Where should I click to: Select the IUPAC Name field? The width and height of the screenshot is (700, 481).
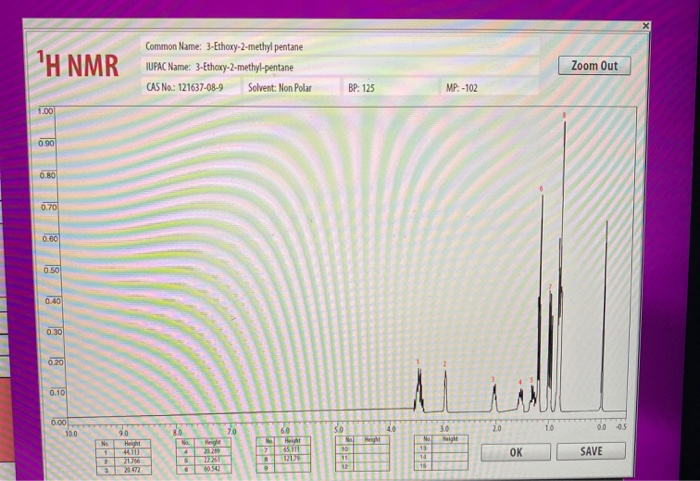pos(340,67)
